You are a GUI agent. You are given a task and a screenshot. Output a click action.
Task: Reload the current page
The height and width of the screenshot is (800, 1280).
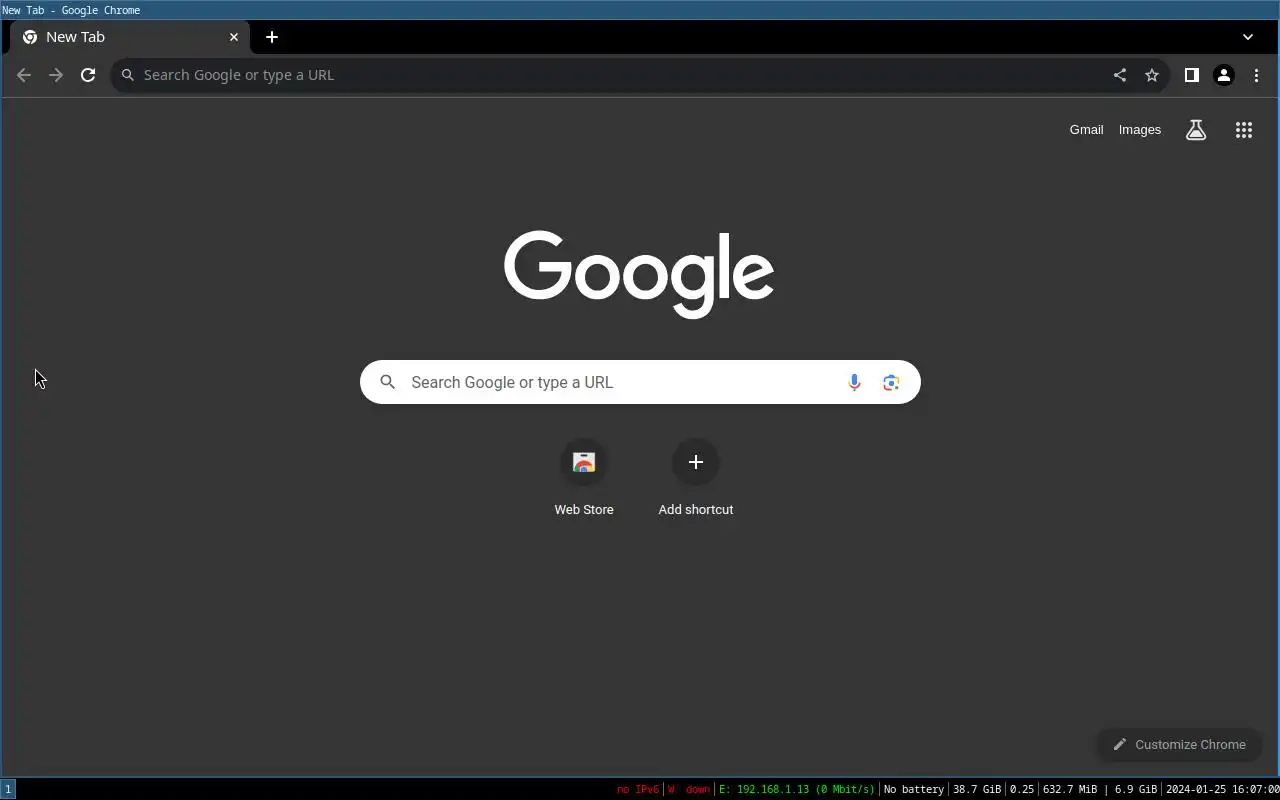(x=88, y=75)
